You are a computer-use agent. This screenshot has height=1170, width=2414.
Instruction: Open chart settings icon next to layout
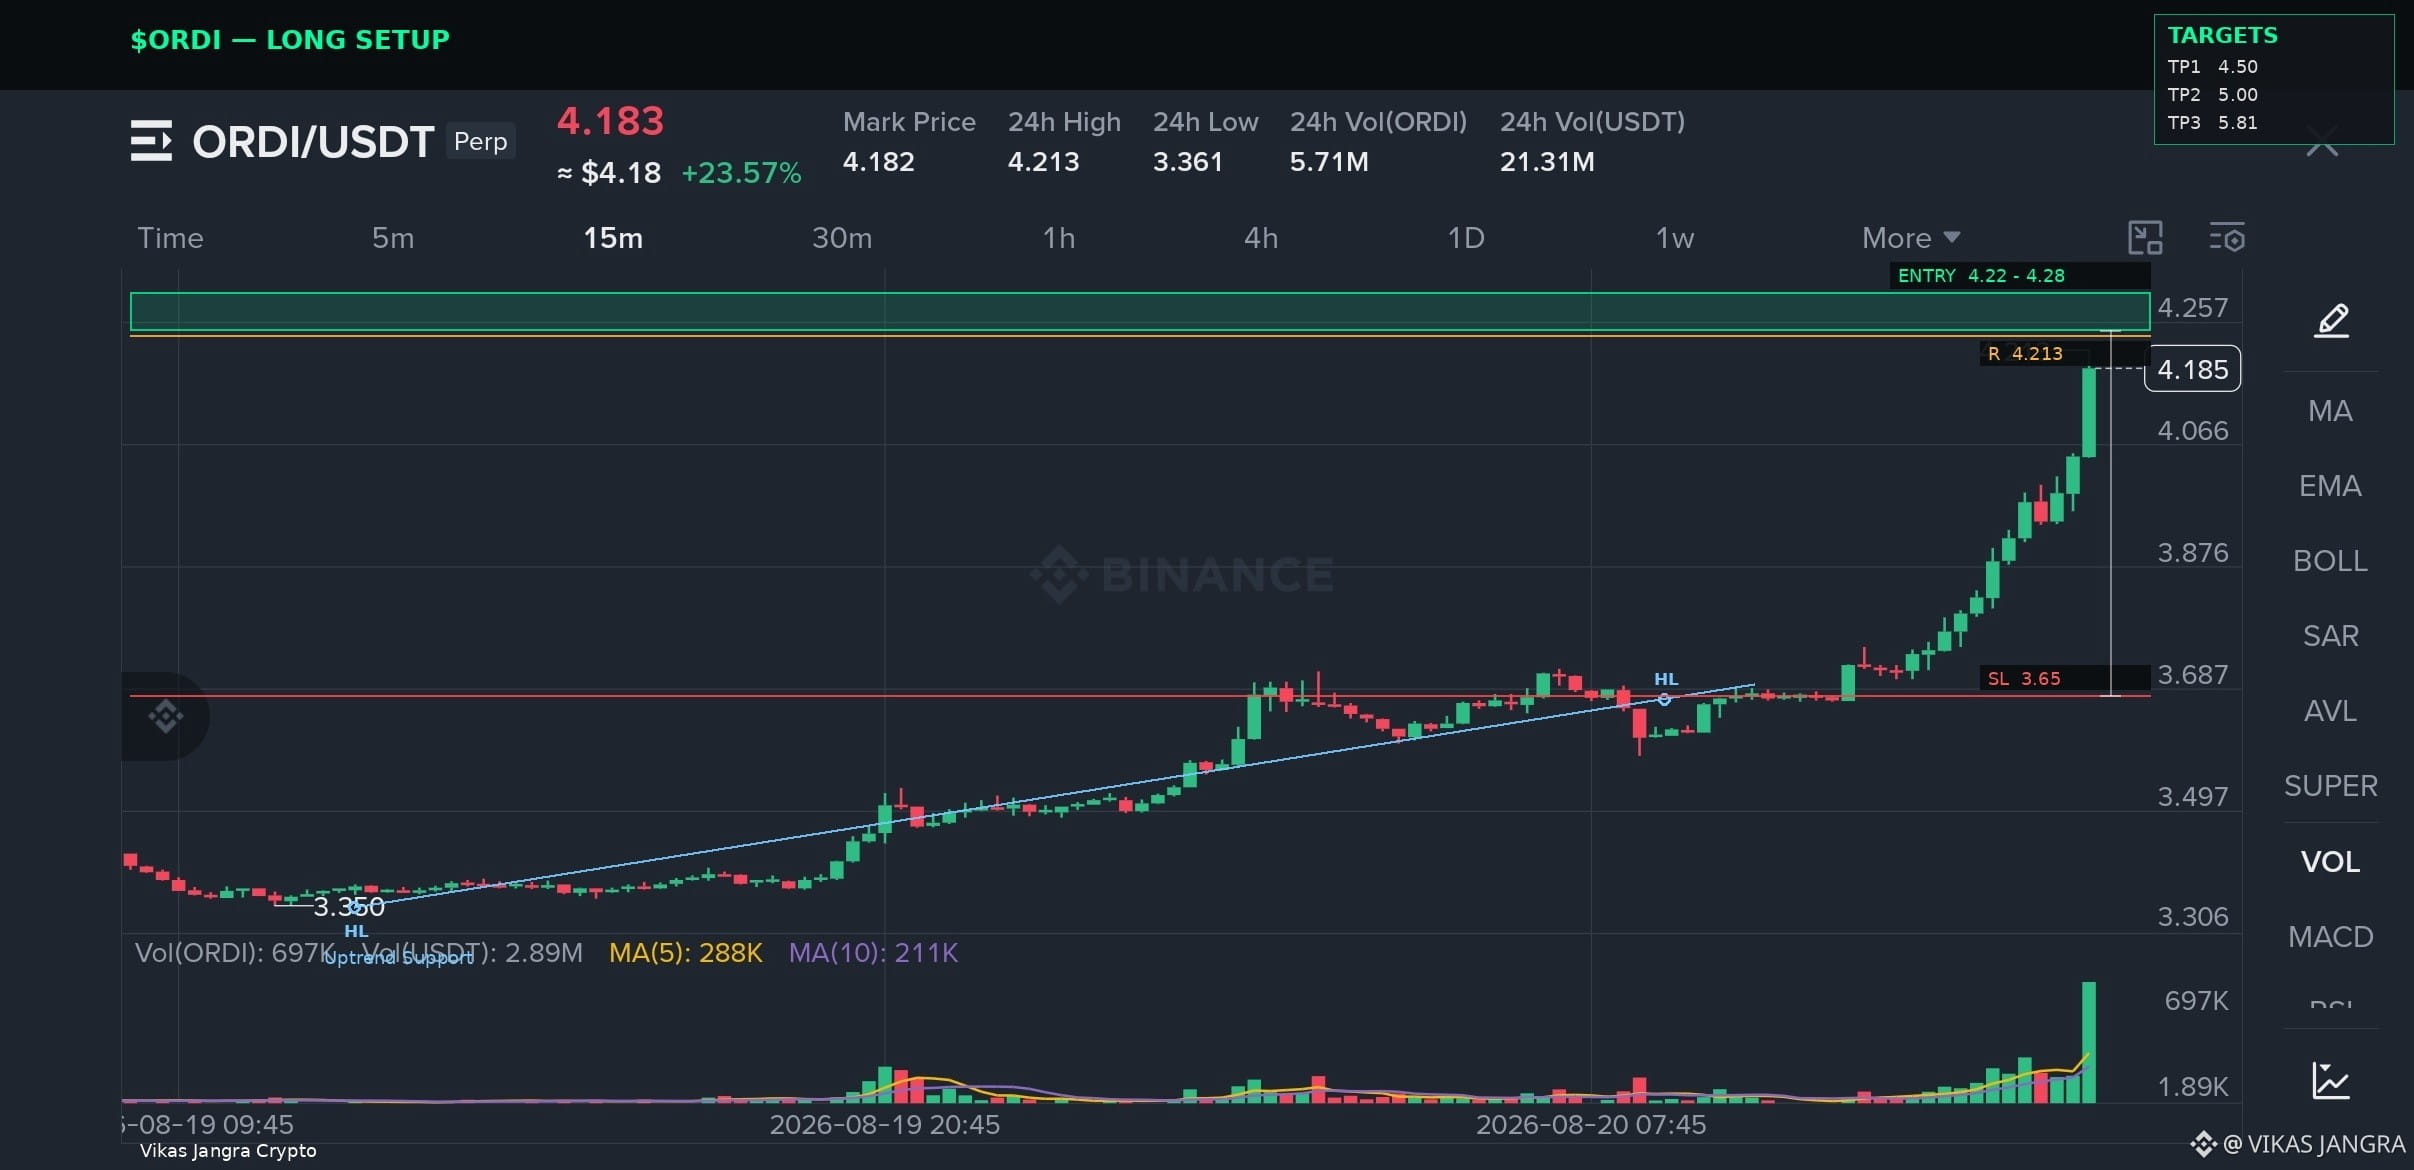pos(2227,238)
